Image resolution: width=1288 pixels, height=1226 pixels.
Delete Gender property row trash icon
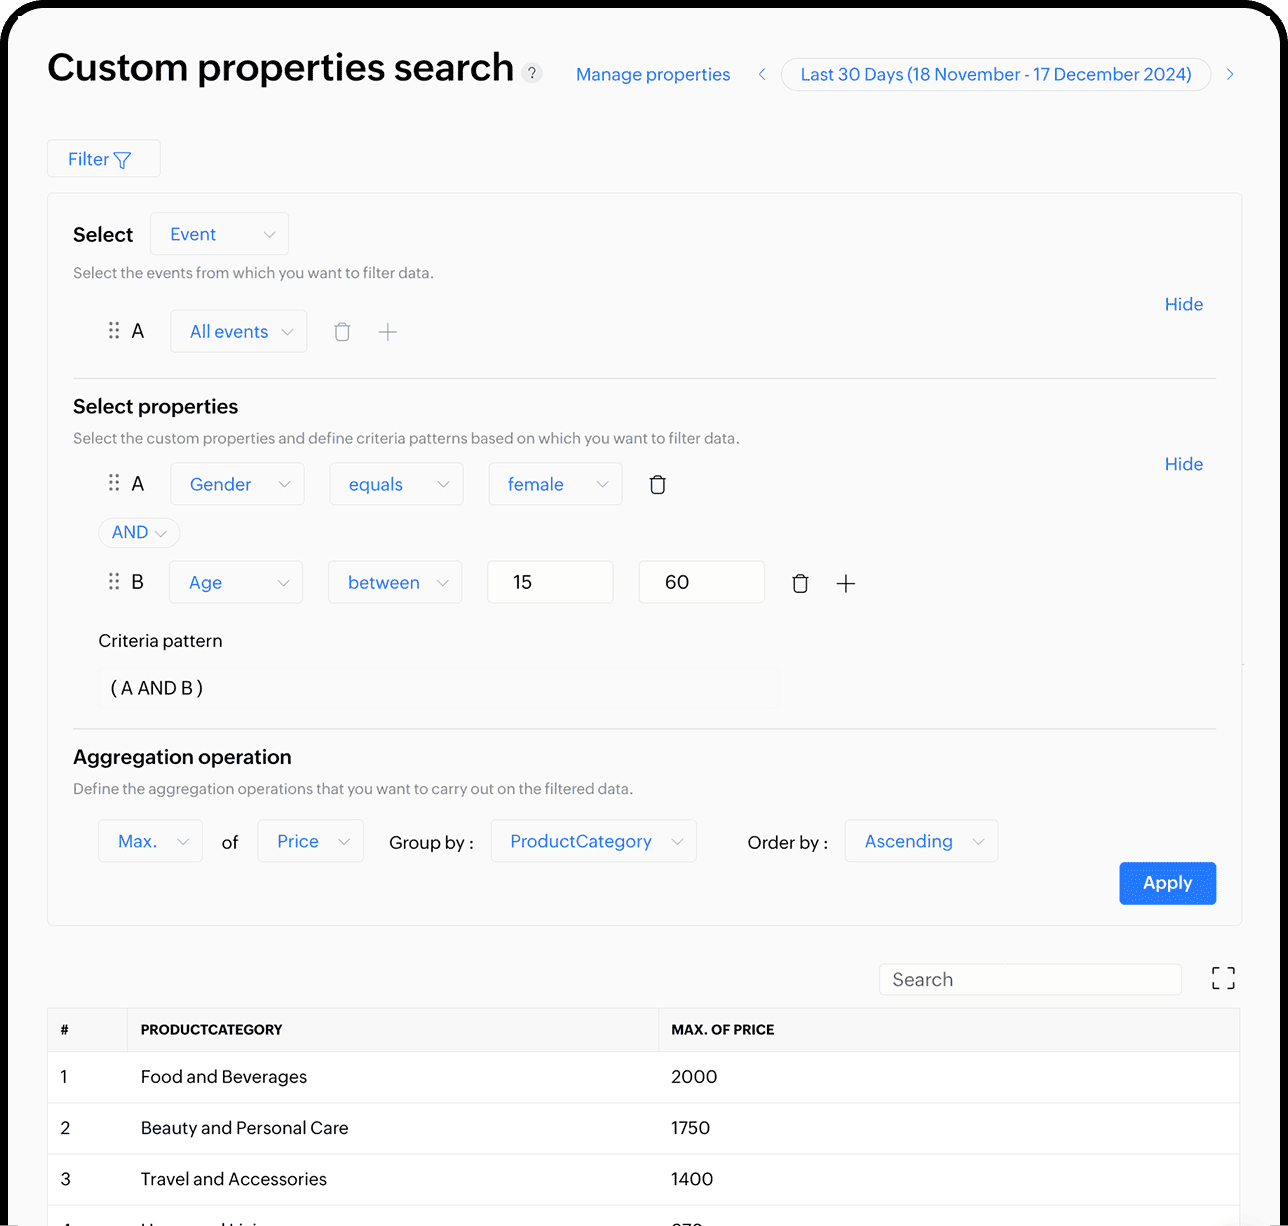pyautogui.click(x=657, y=485)
